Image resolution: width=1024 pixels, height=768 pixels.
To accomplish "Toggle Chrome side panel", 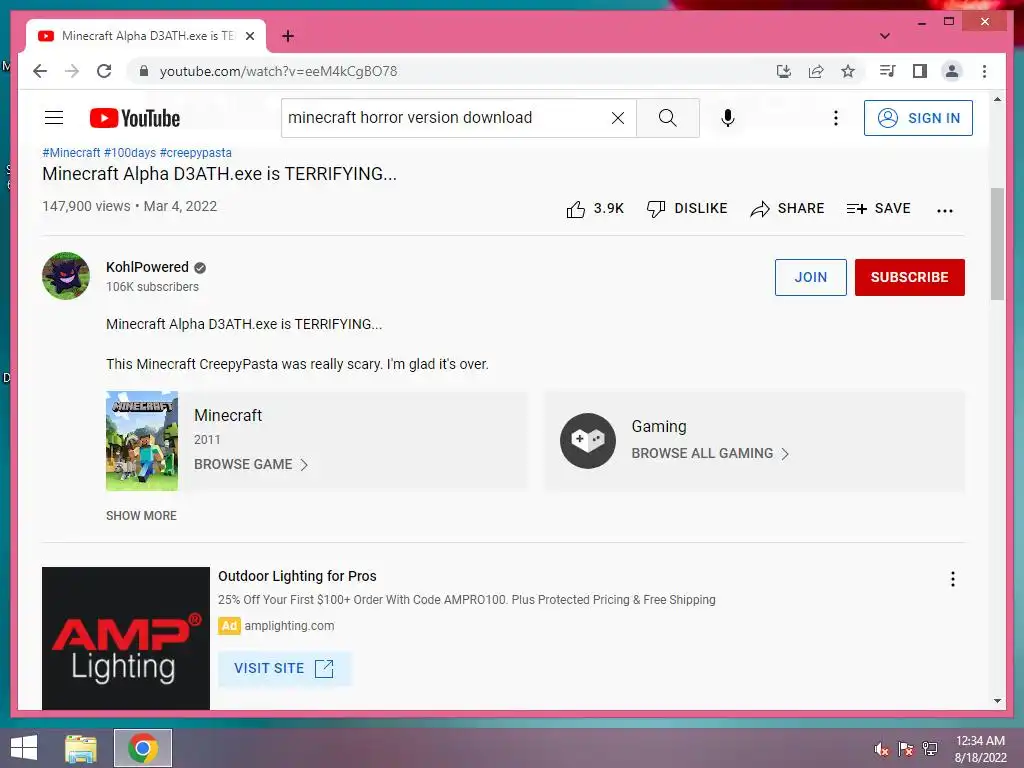I will 920,71.
